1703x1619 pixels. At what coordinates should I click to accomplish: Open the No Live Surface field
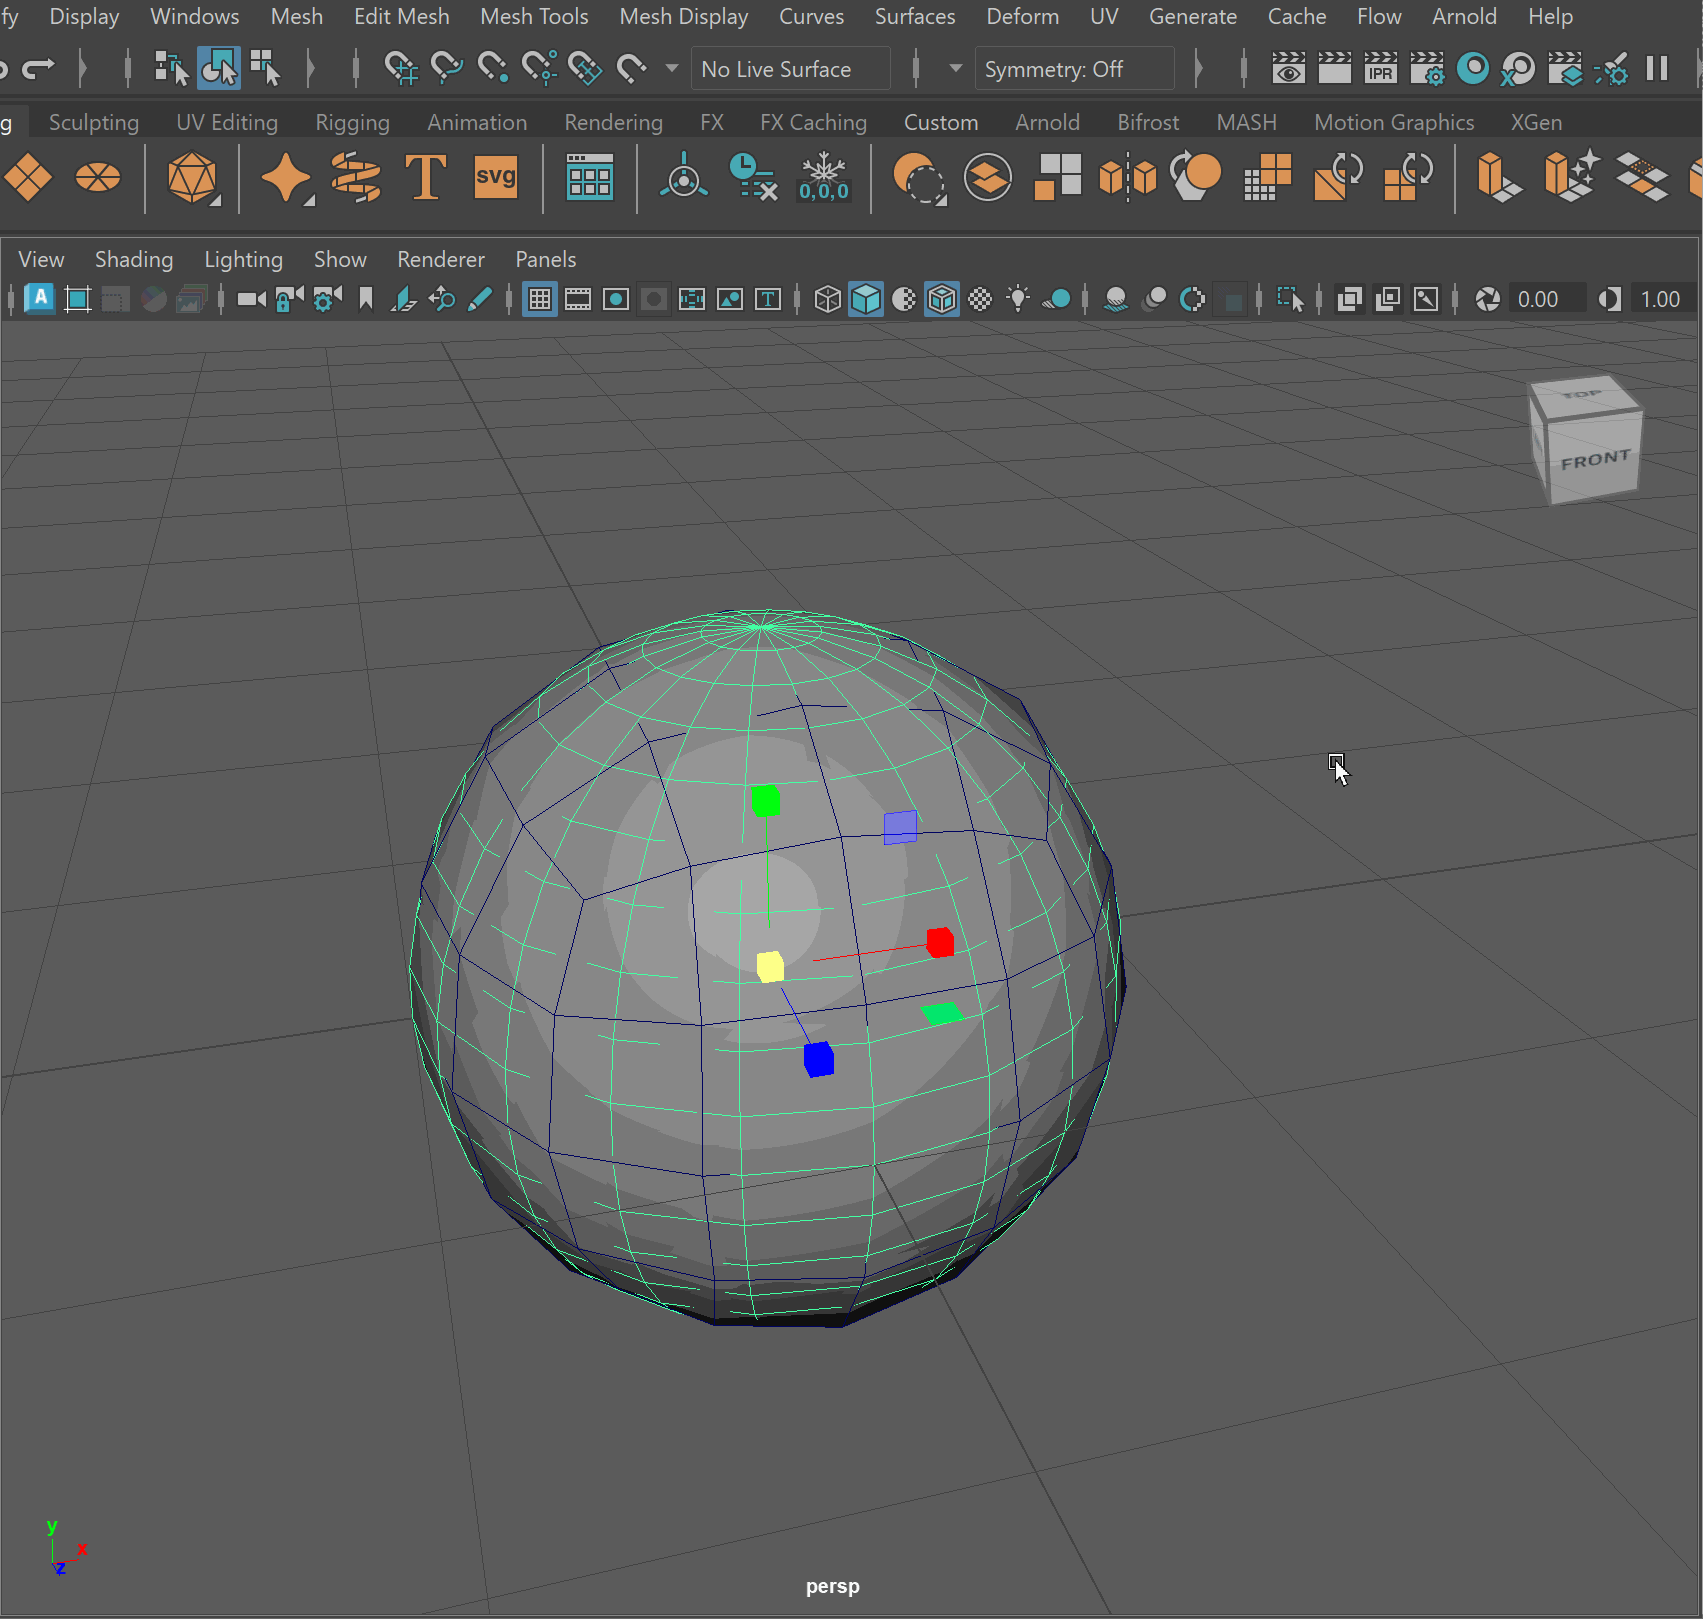tap(789, 69)
